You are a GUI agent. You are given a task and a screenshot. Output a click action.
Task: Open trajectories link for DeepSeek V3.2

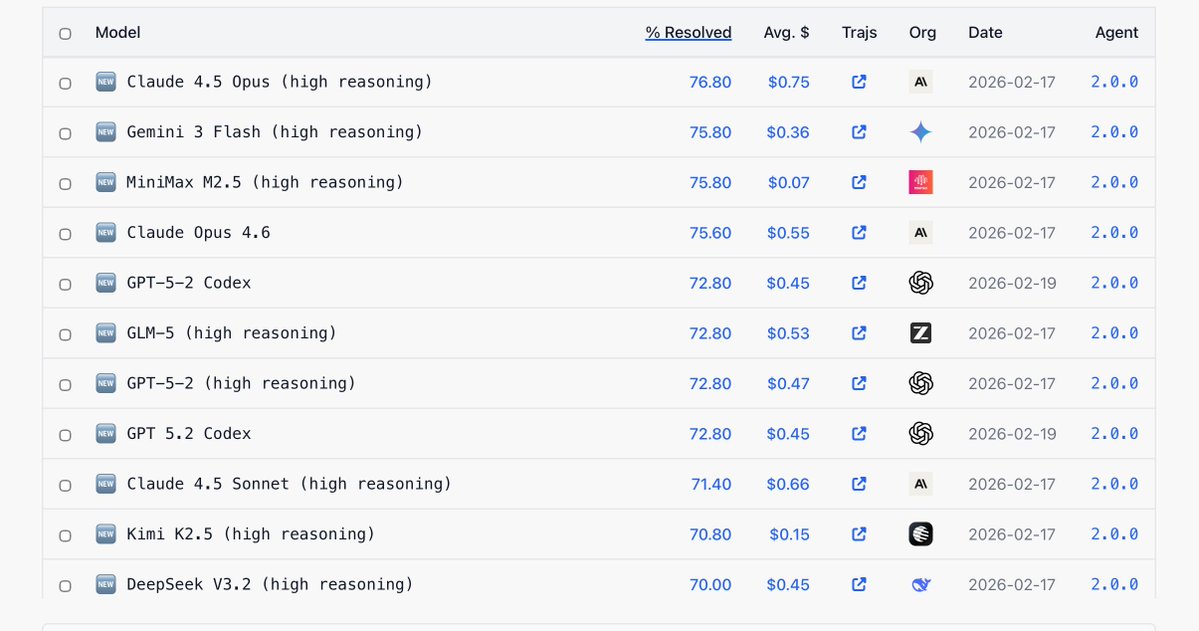[x=859, y=584]
